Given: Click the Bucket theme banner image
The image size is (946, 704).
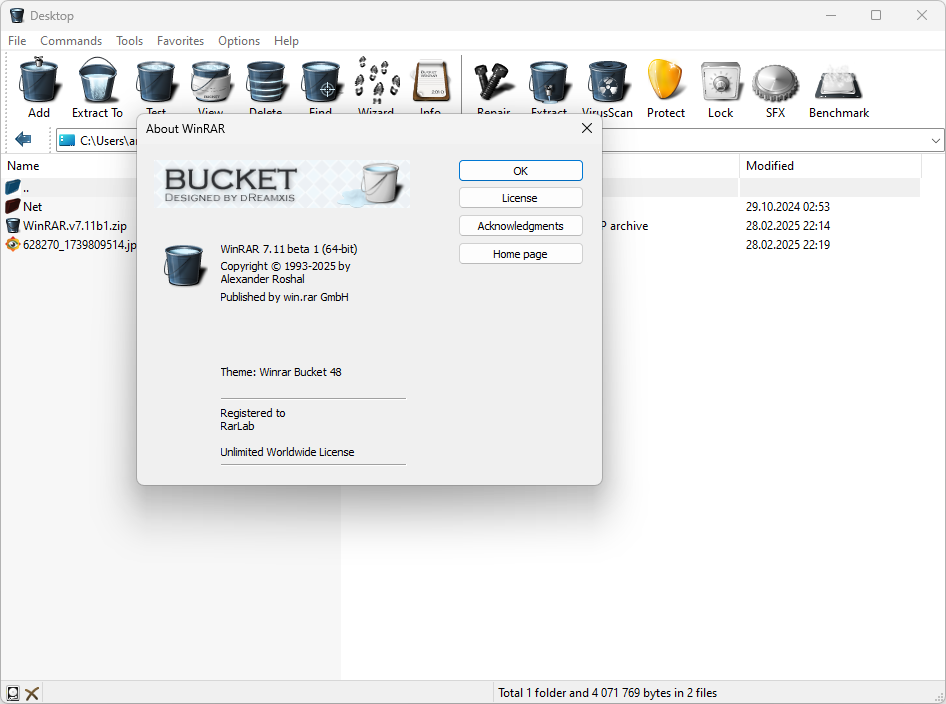Looking at the screenshot, I should (282, 184).
